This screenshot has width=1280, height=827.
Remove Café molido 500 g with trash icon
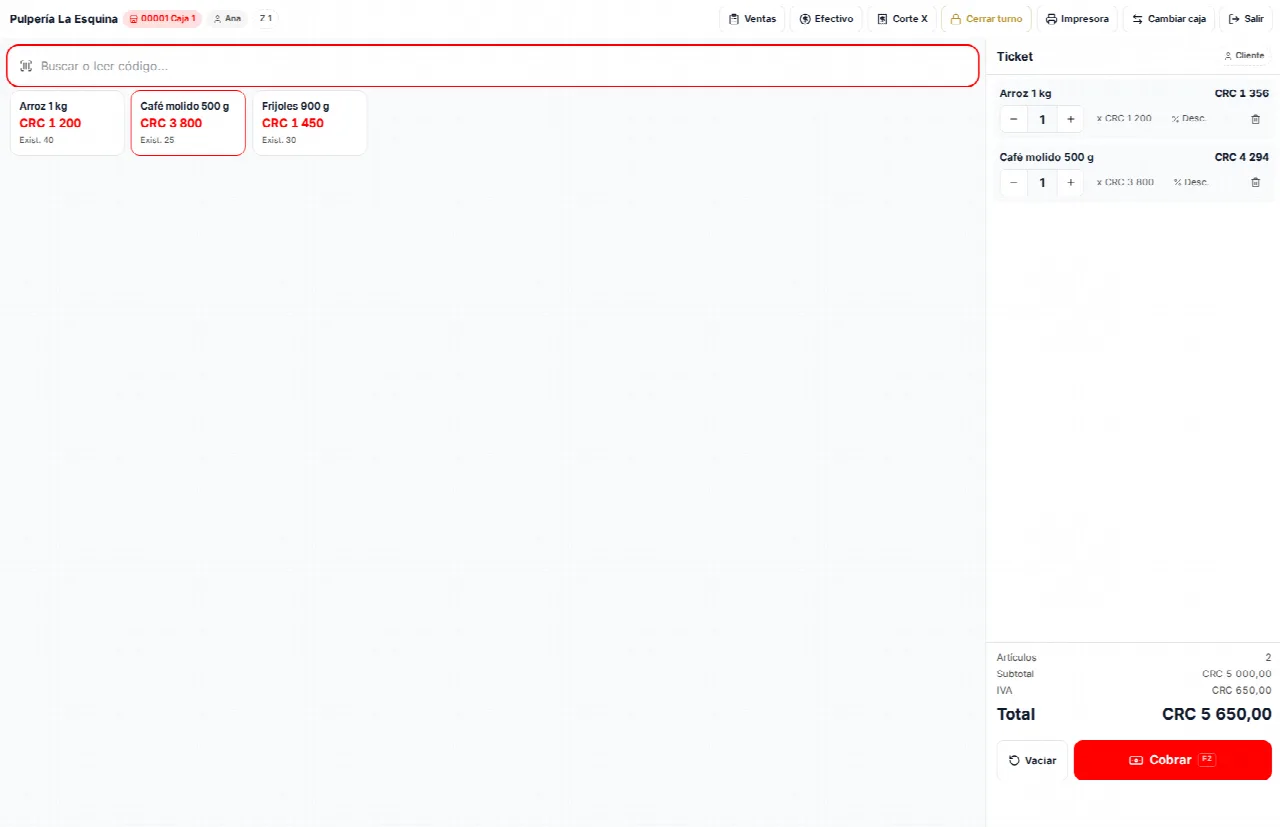pos(1256,183)
